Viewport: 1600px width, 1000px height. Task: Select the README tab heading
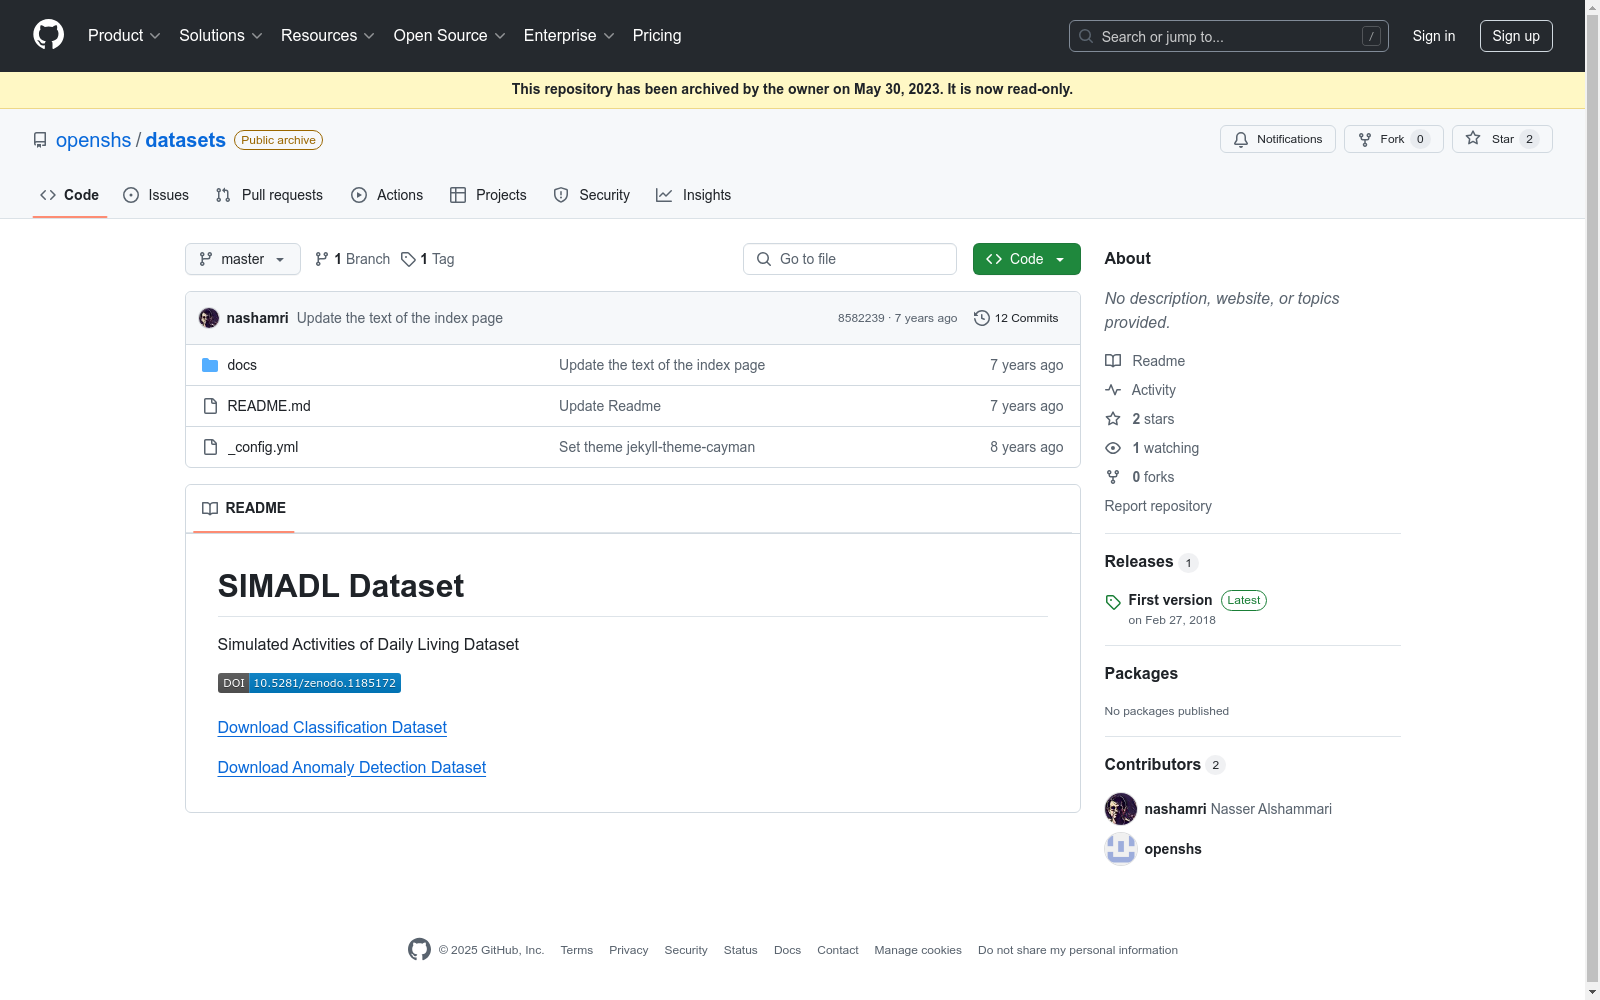244,508
